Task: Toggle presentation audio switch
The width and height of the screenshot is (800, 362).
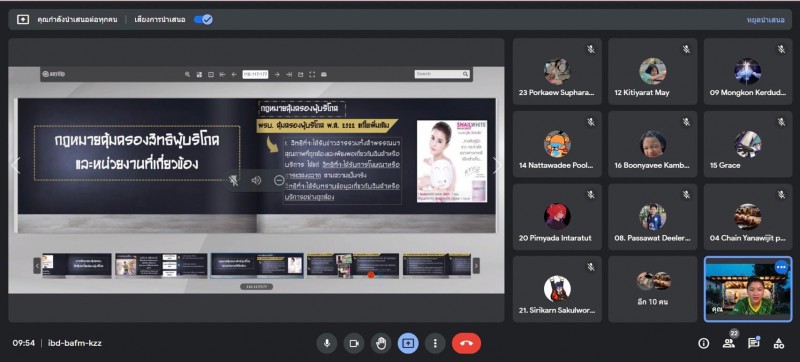Action: tap(203, 20)
